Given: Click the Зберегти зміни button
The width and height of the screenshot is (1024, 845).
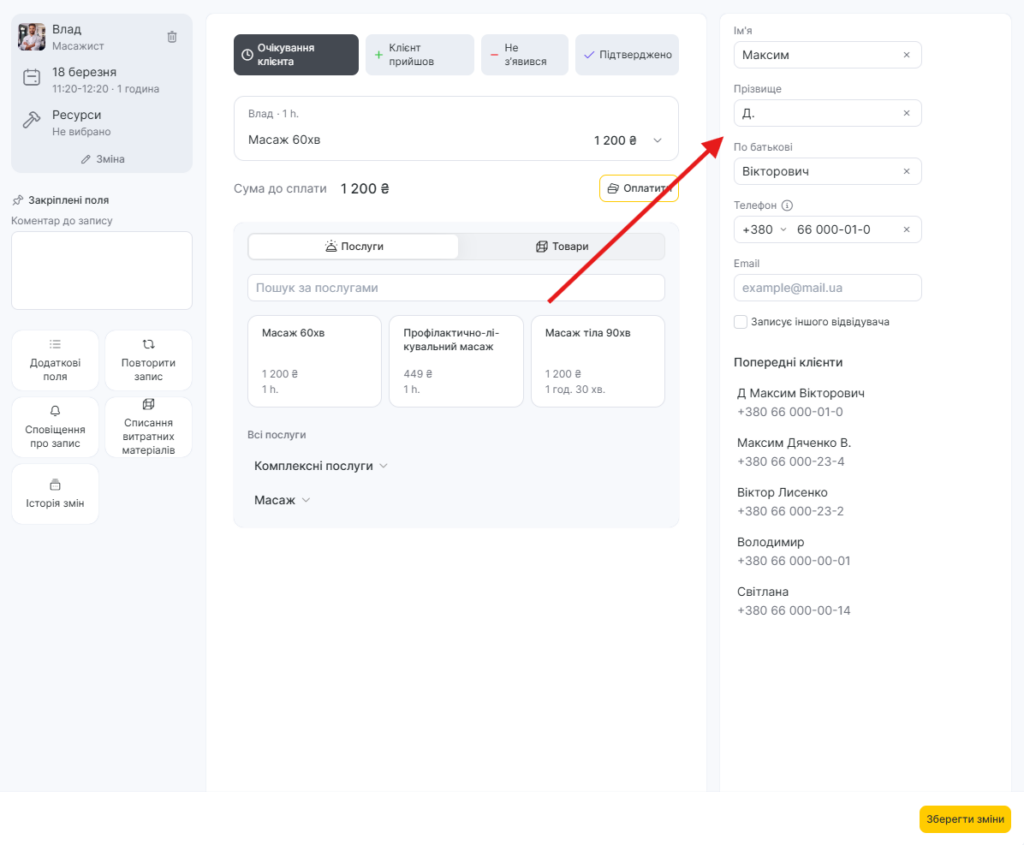Looking at the screenshot, I should [x=964, y=819].
